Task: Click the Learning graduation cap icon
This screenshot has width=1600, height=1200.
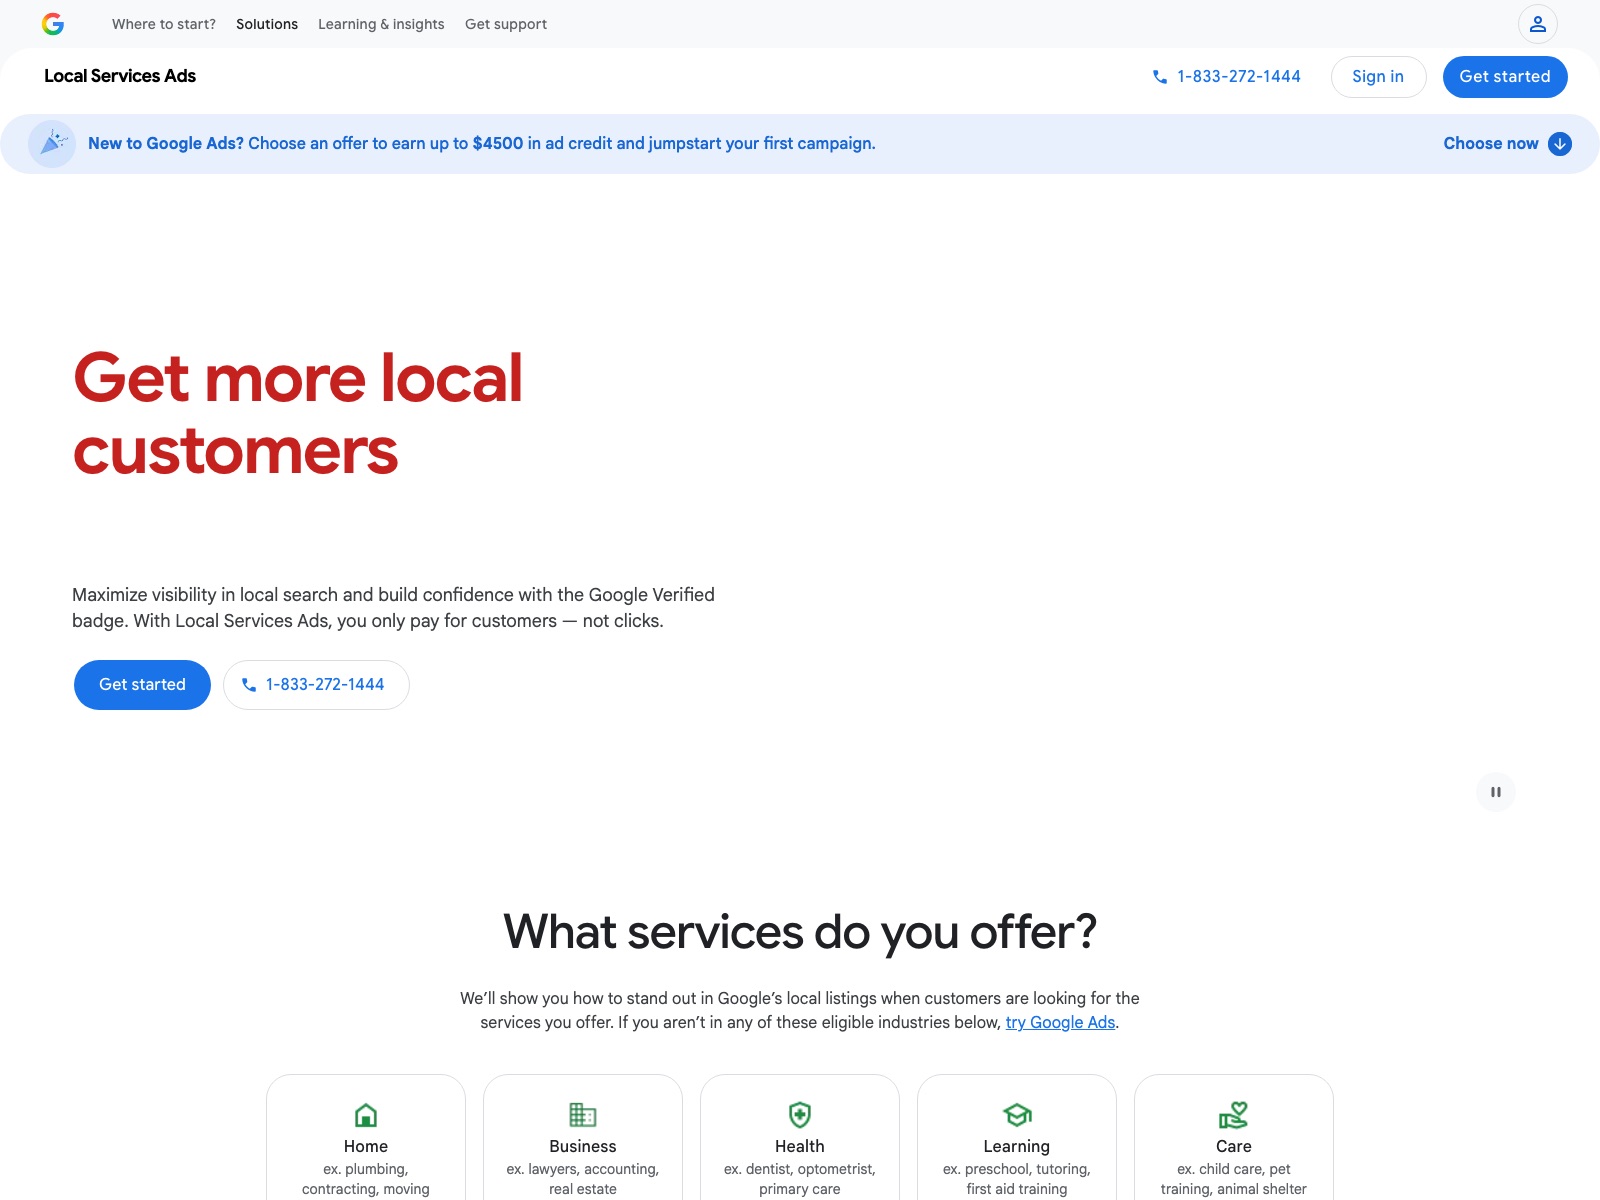Action: (x=1017, y=1114)
